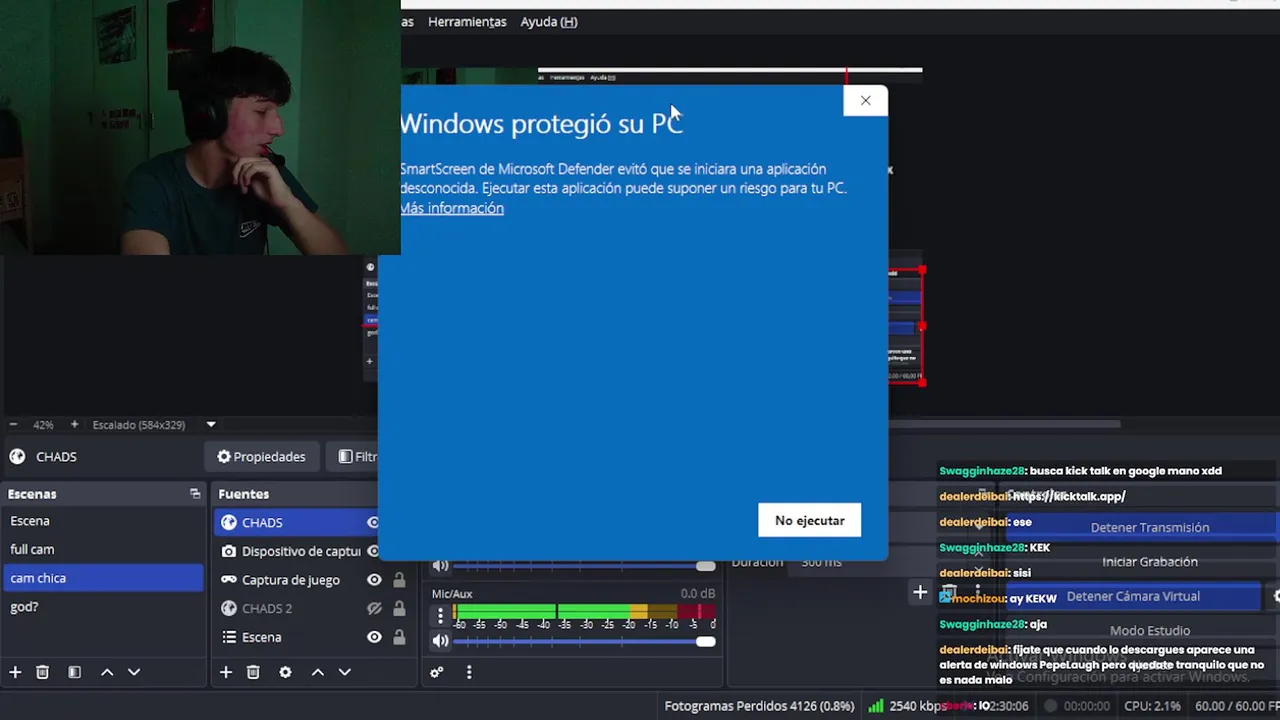Pop out the Escenas dock panel

(195, 494)
